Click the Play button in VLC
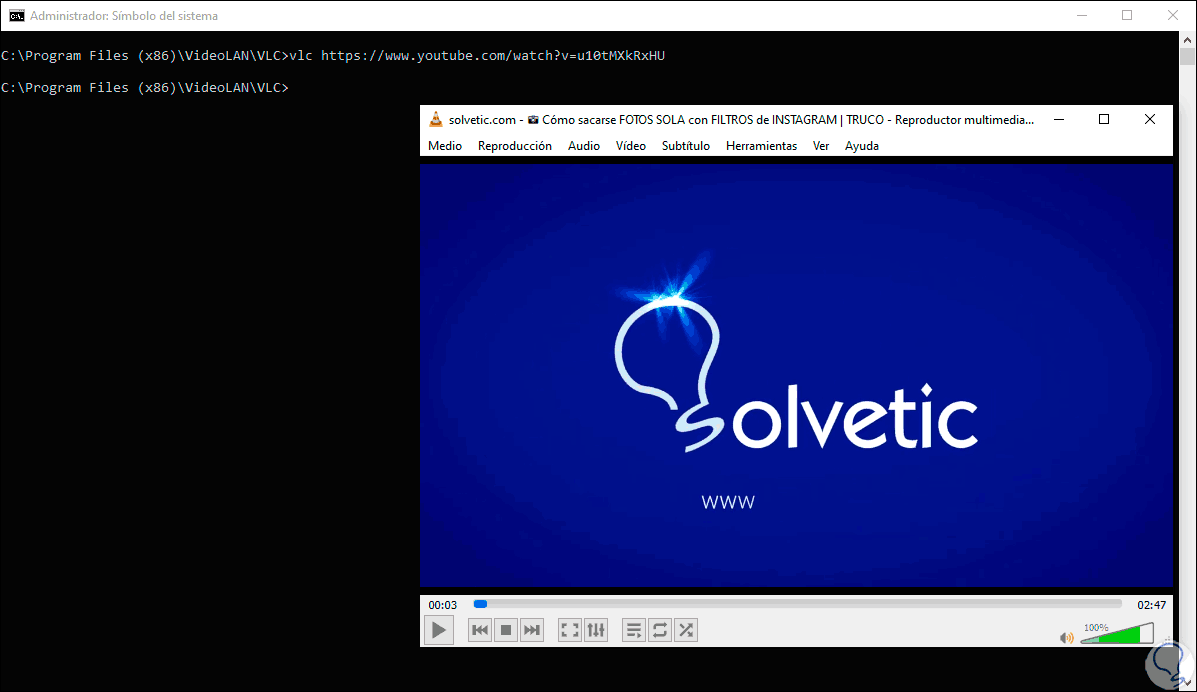The image size is (1197, 692). pyautogui.click(x=439, y=630)
